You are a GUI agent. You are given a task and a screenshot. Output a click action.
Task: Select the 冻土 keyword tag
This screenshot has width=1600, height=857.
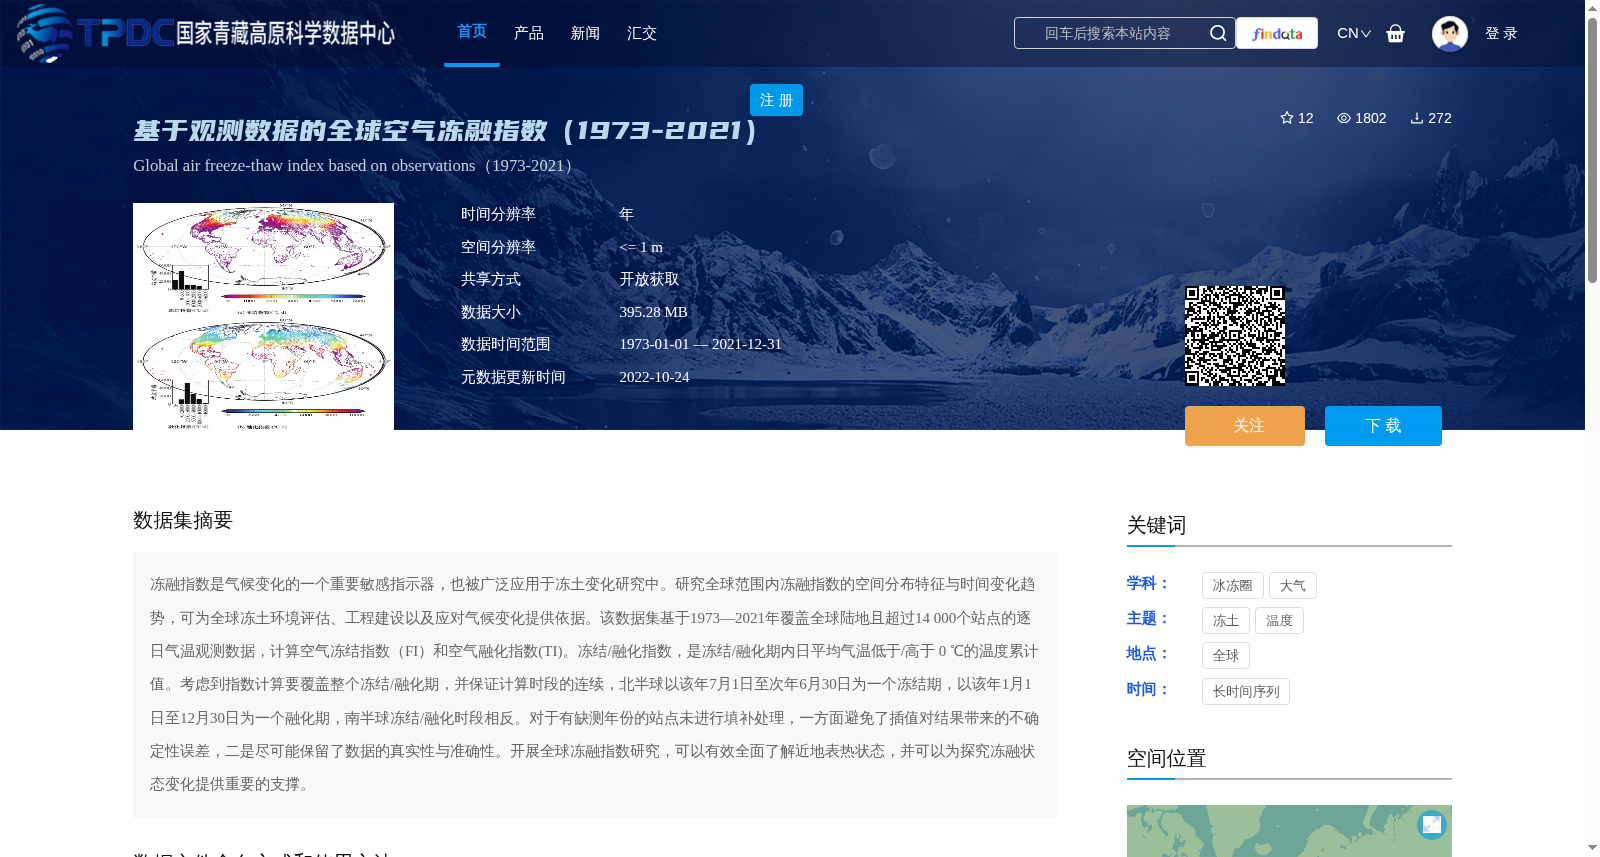pos(1226,620)
